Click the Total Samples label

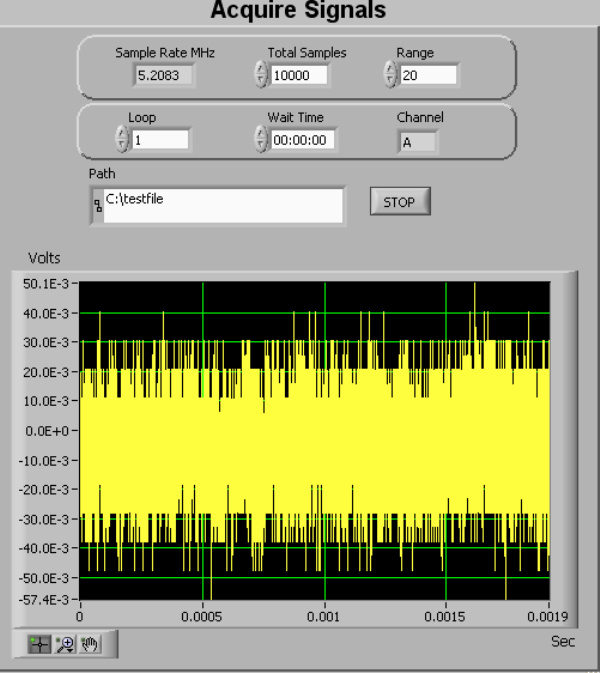pyautogui.click(x=307, y=53)
